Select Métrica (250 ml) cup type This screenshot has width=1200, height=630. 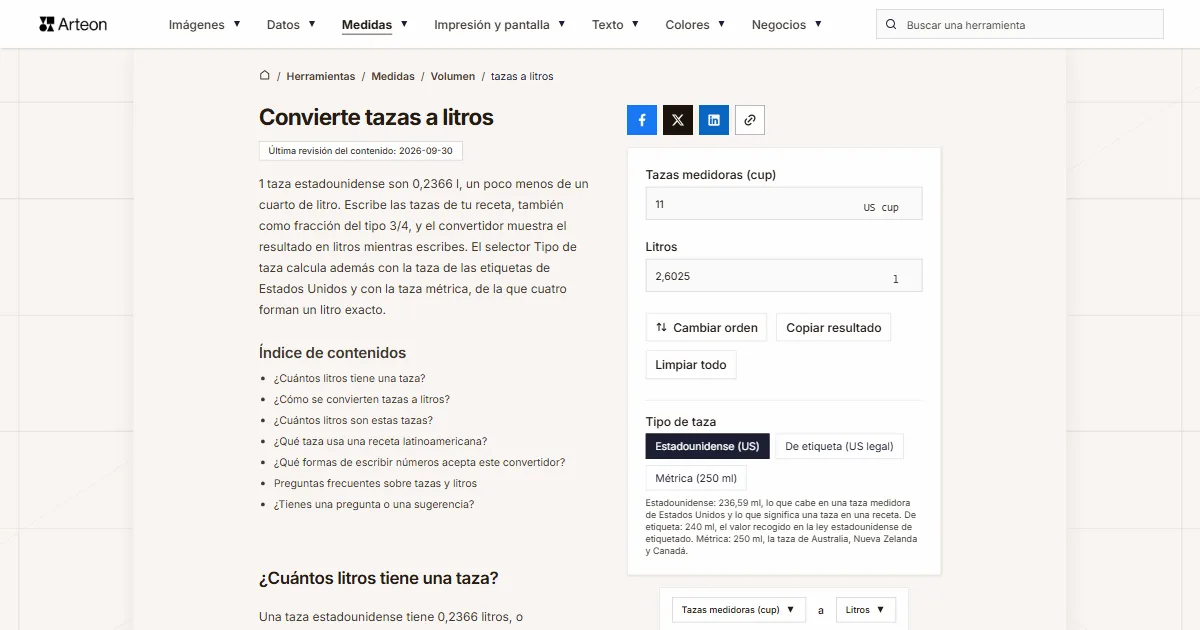(696, 478)
